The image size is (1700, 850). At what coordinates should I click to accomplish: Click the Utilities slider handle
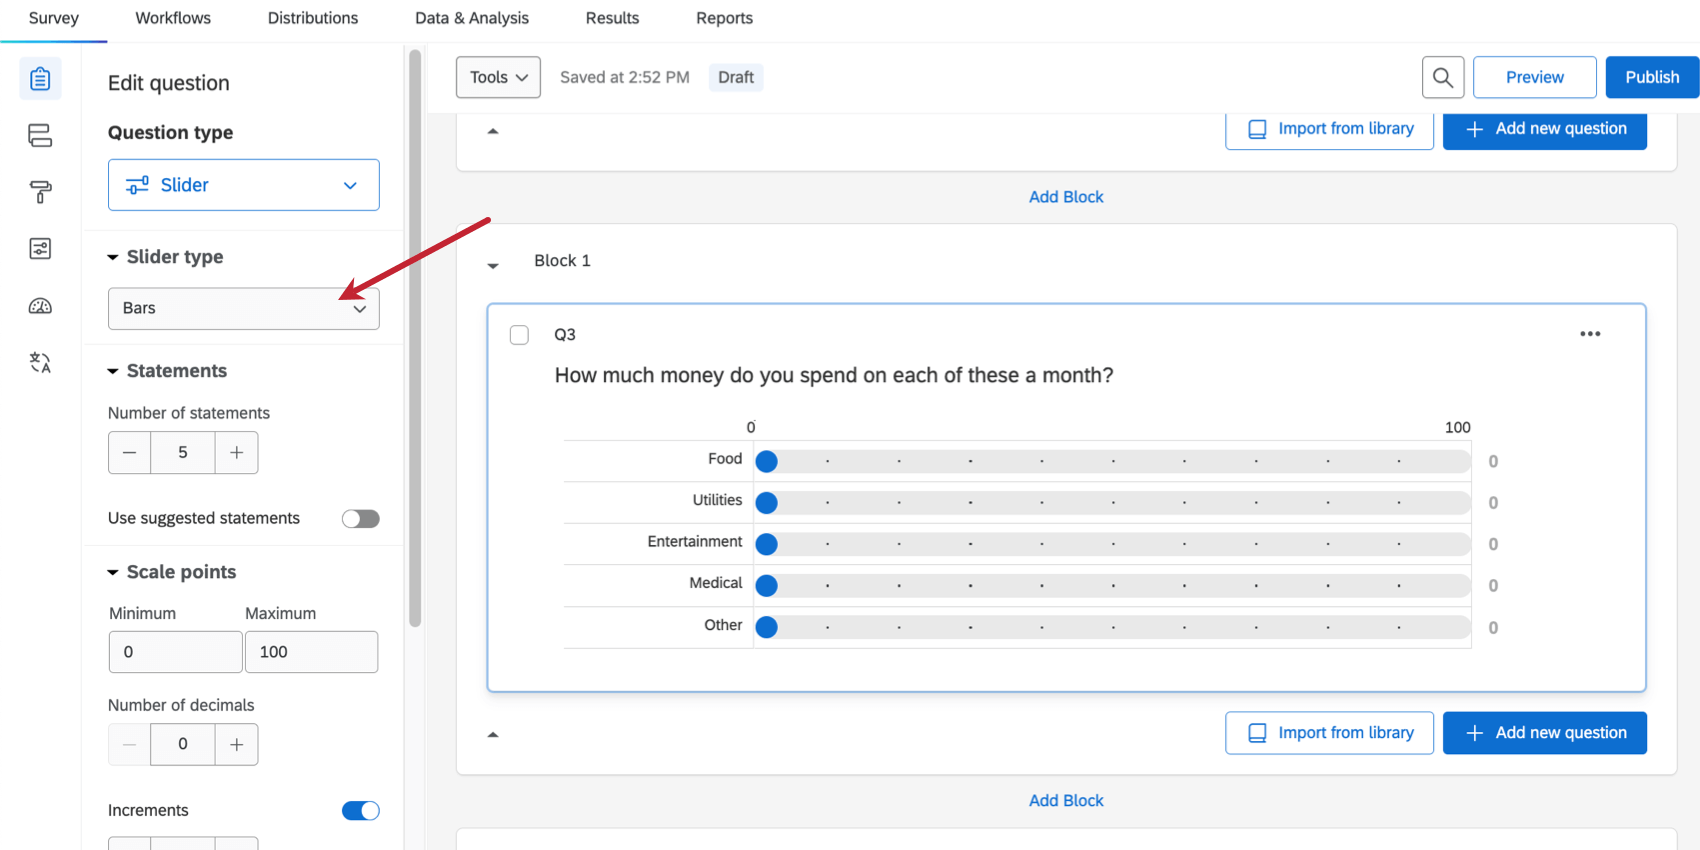tap(767, 503)
